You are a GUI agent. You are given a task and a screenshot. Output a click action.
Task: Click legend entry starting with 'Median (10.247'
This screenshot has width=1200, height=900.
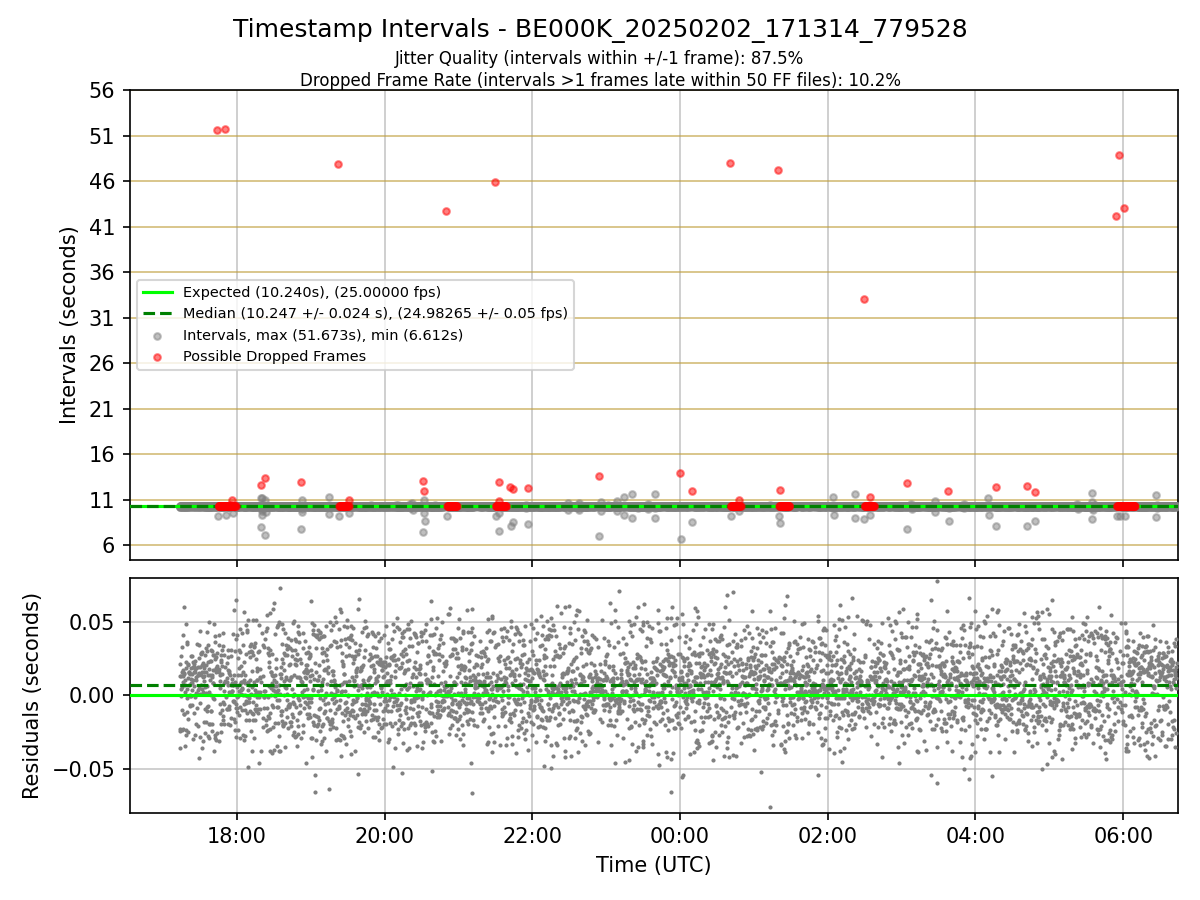click(375, 313)
